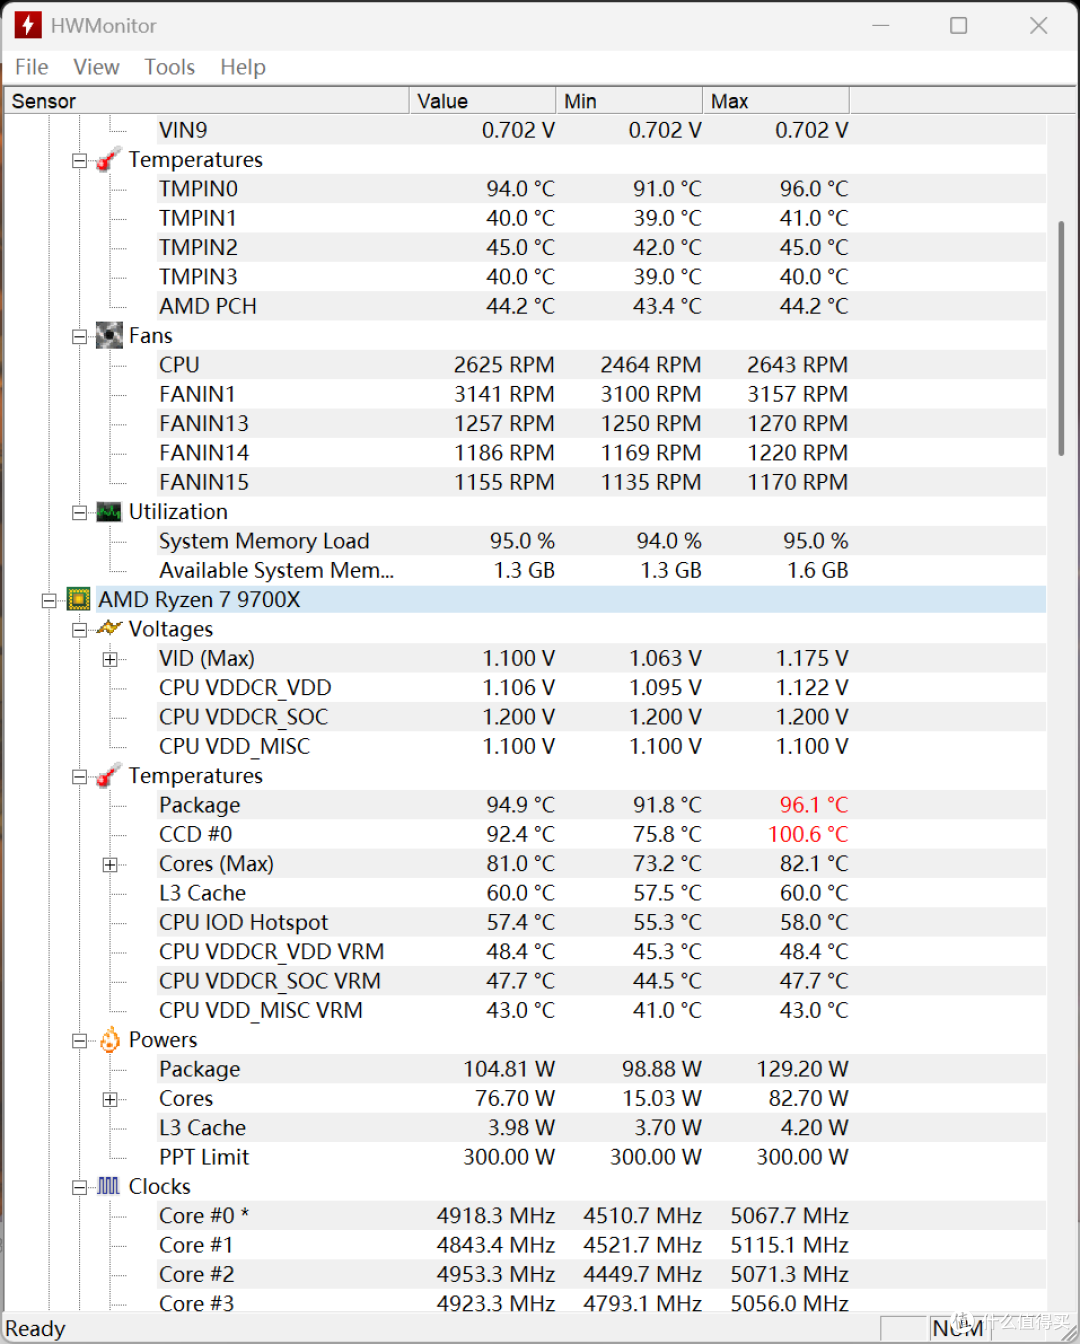
Task: Select the AMD Ryzen 7 9700X chip icon
Action: (78, 600)
